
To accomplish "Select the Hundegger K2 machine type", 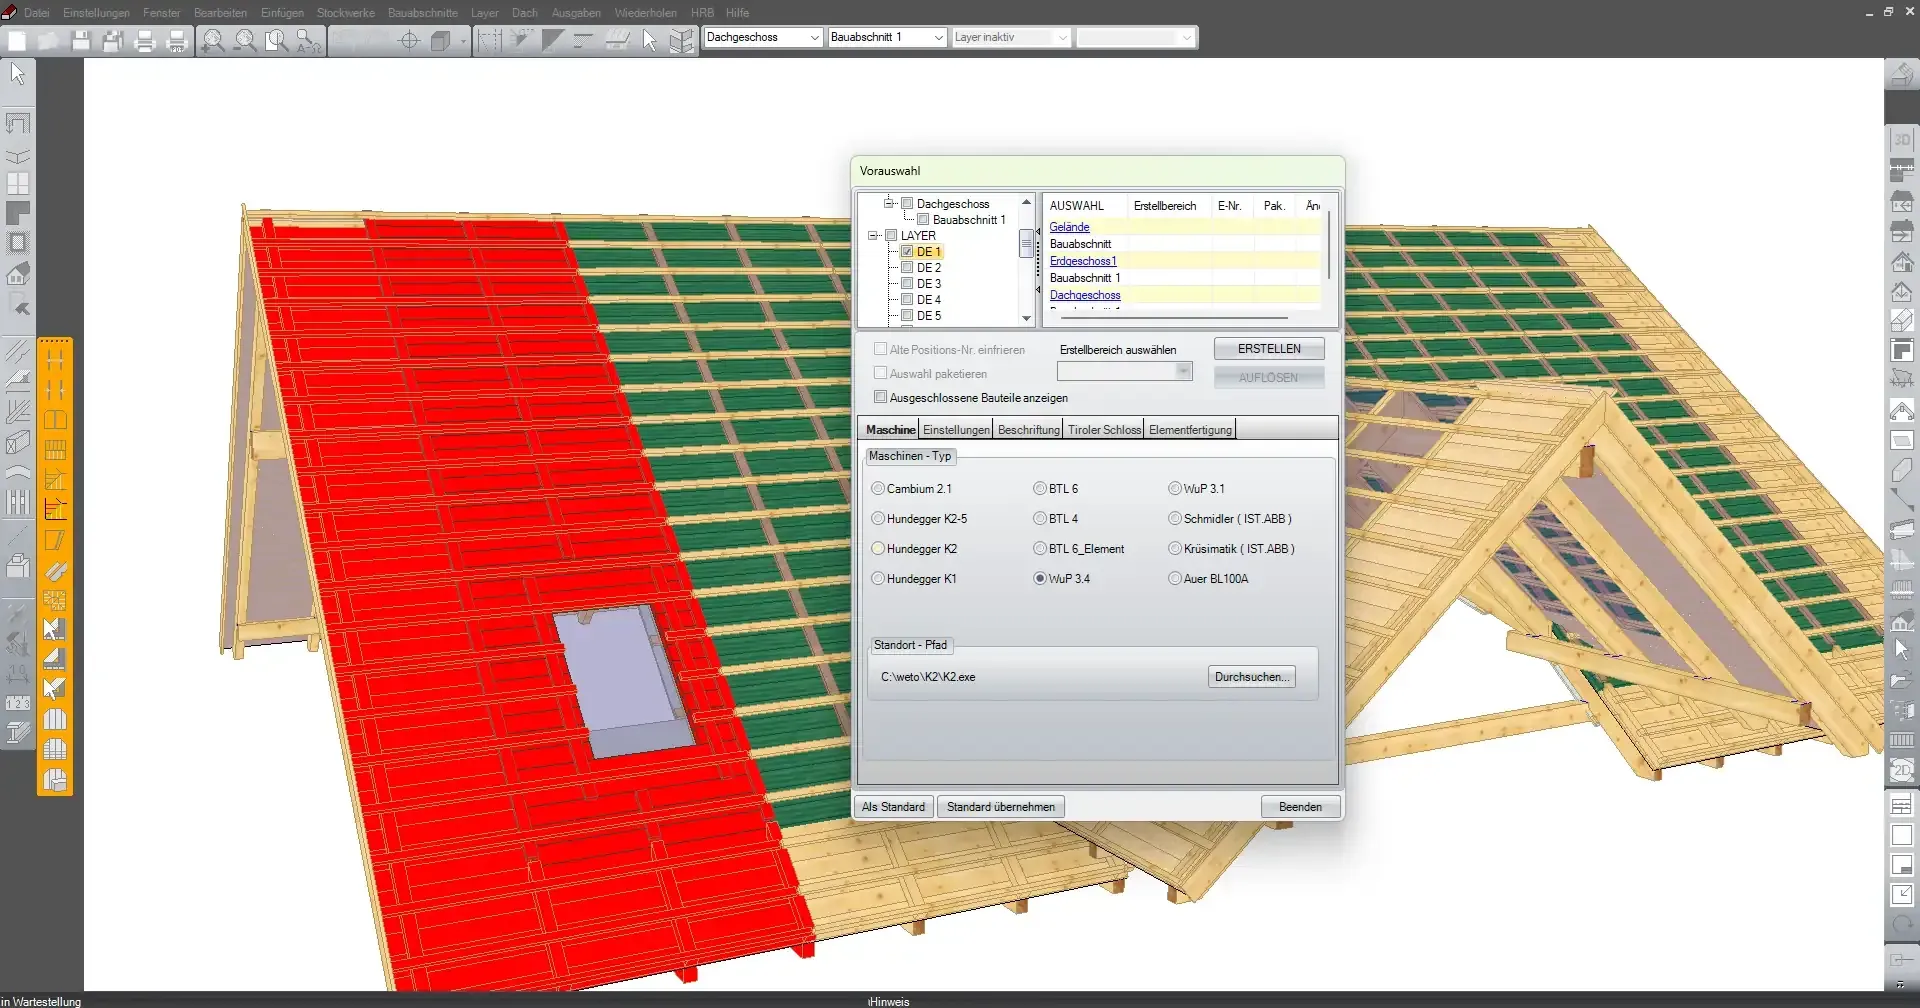I will click(878, 549).
